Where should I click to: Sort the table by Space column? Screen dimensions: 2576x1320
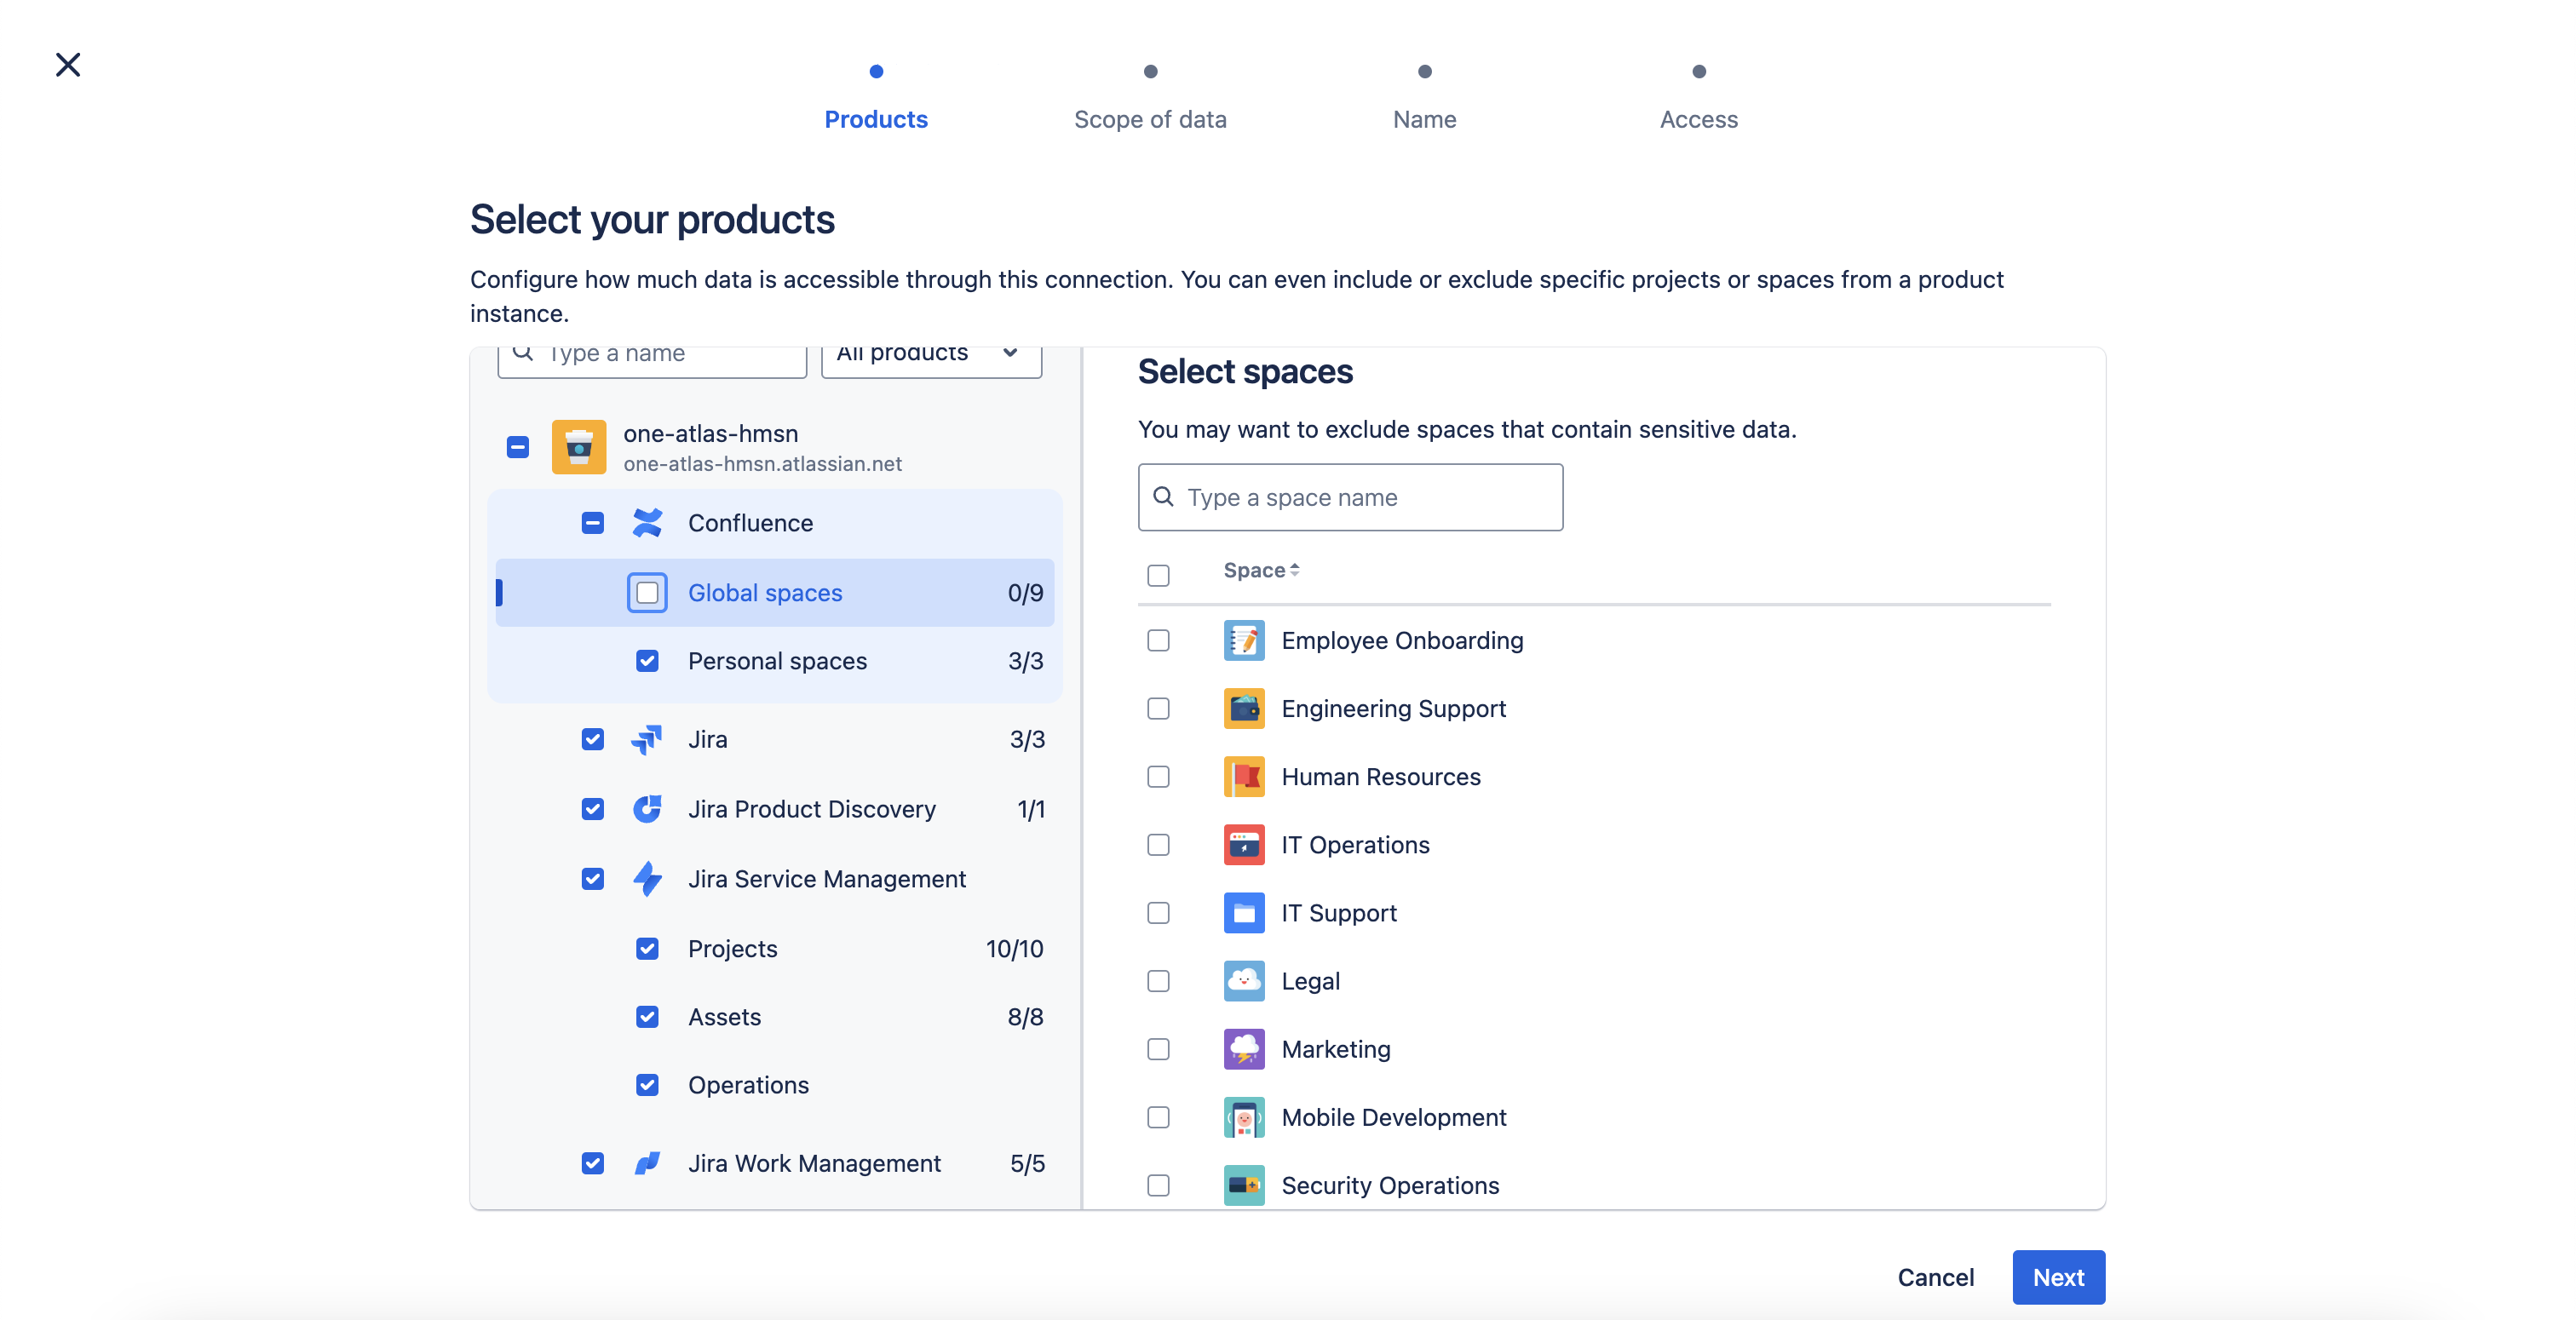pos(1261,570)
